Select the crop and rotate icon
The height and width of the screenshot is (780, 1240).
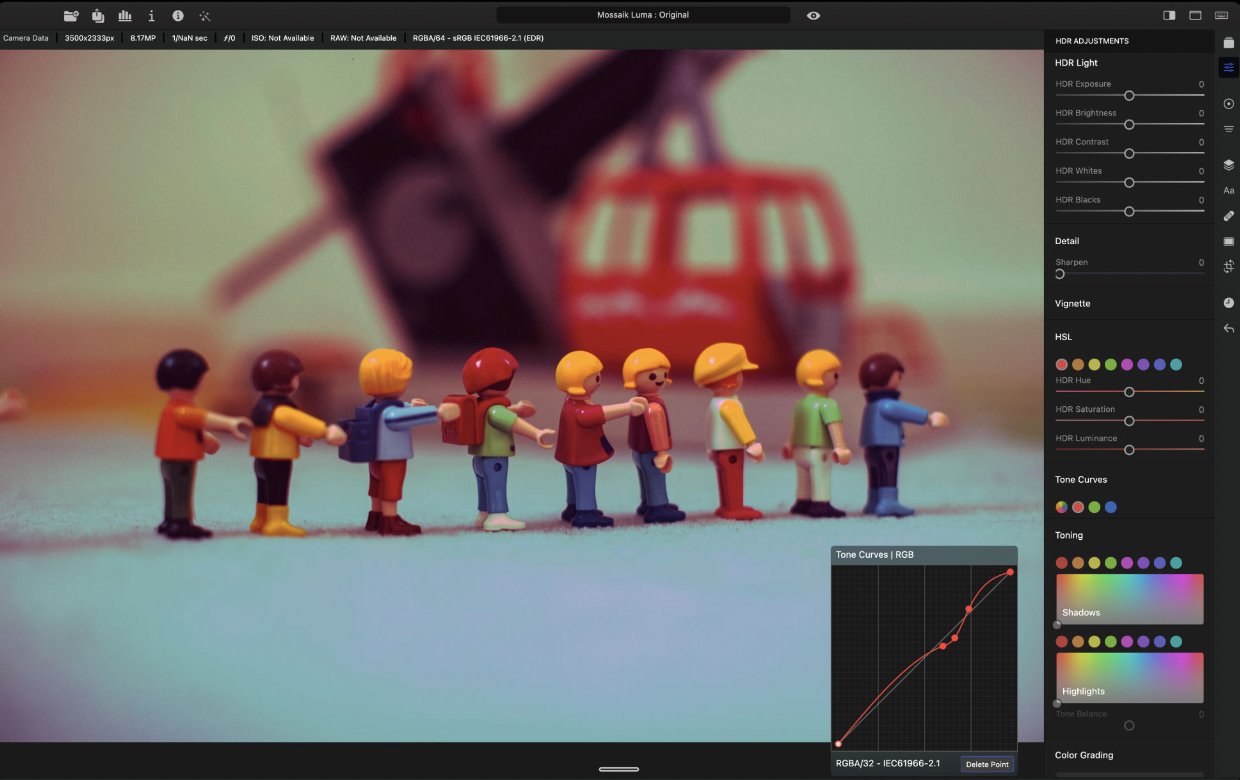pyautogui.click(x=1228, y=267)
